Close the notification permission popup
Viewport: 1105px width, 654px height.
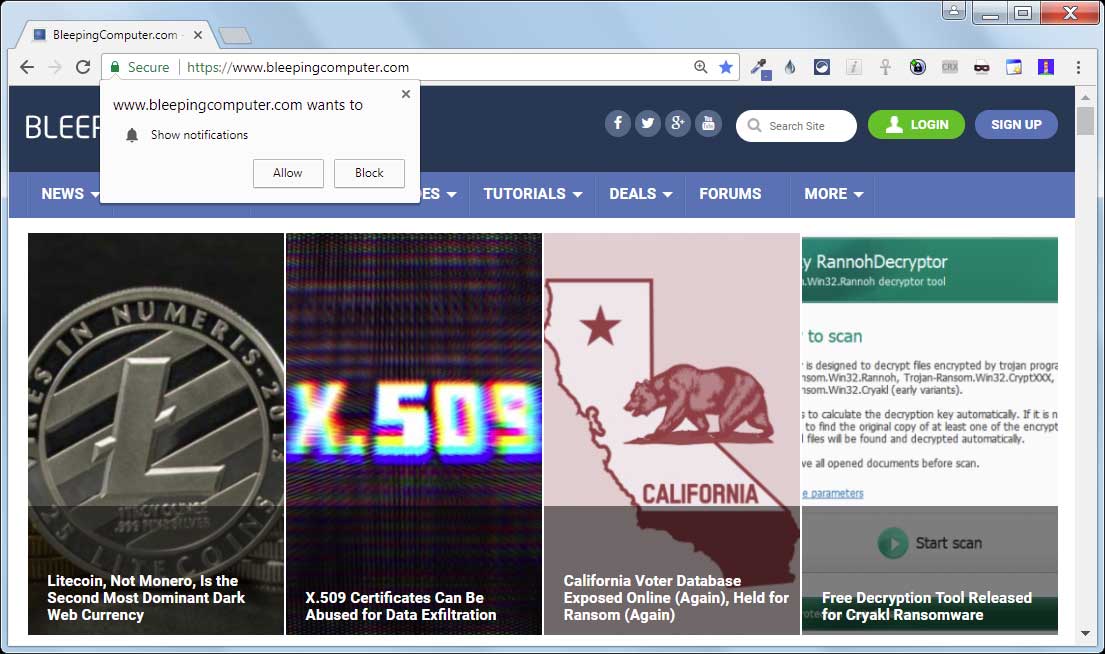point(405,94)
